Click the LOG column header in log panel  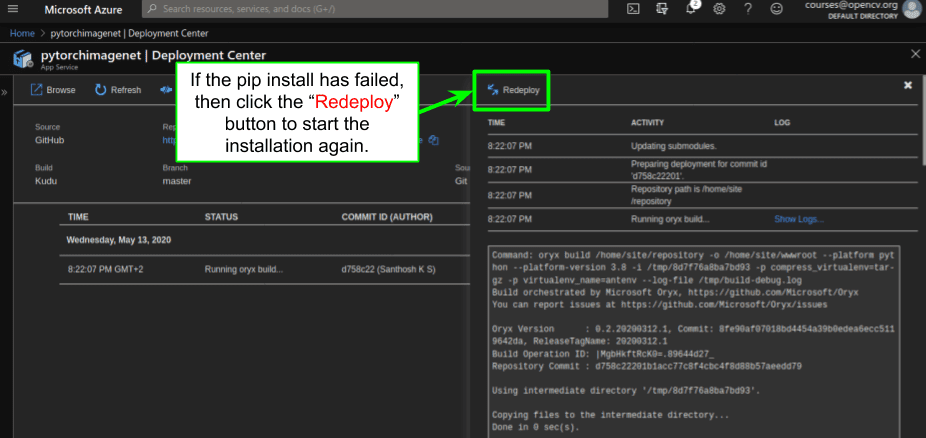pos(782,123)
